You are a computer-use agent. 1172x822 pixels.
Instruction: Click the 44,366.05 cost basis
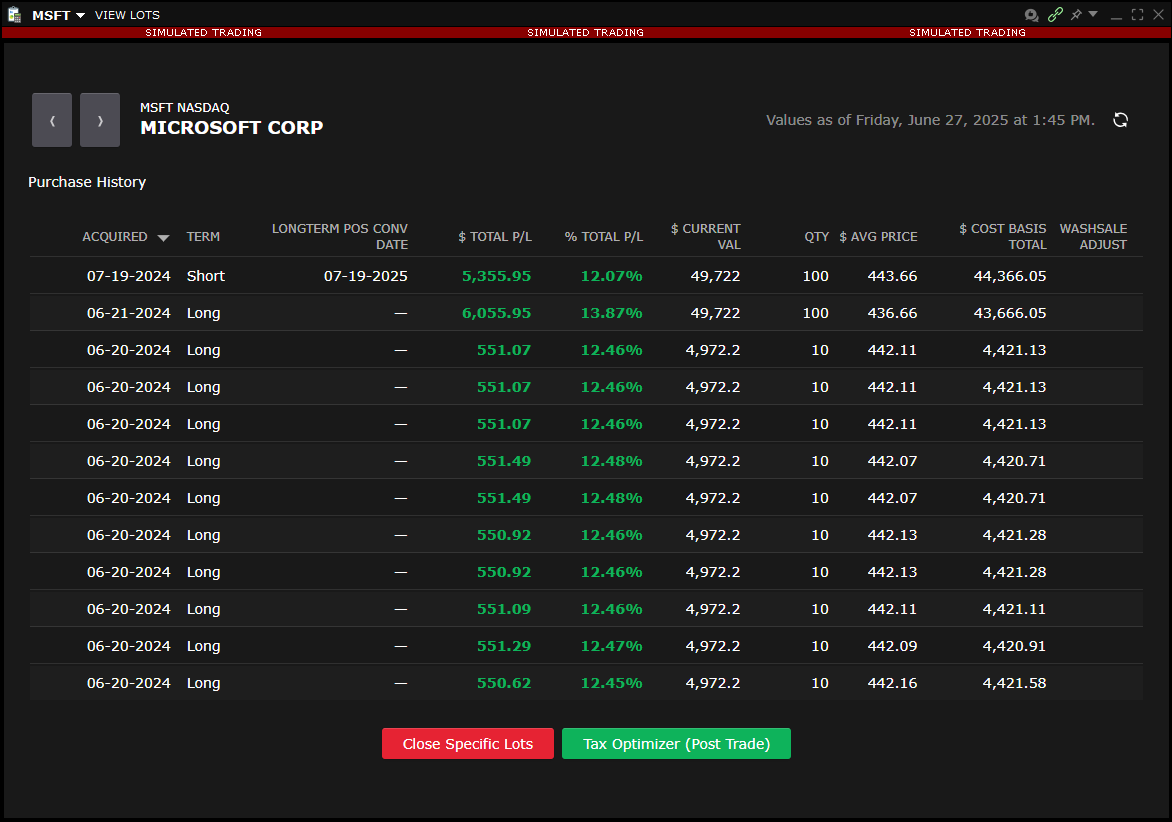1010,276
